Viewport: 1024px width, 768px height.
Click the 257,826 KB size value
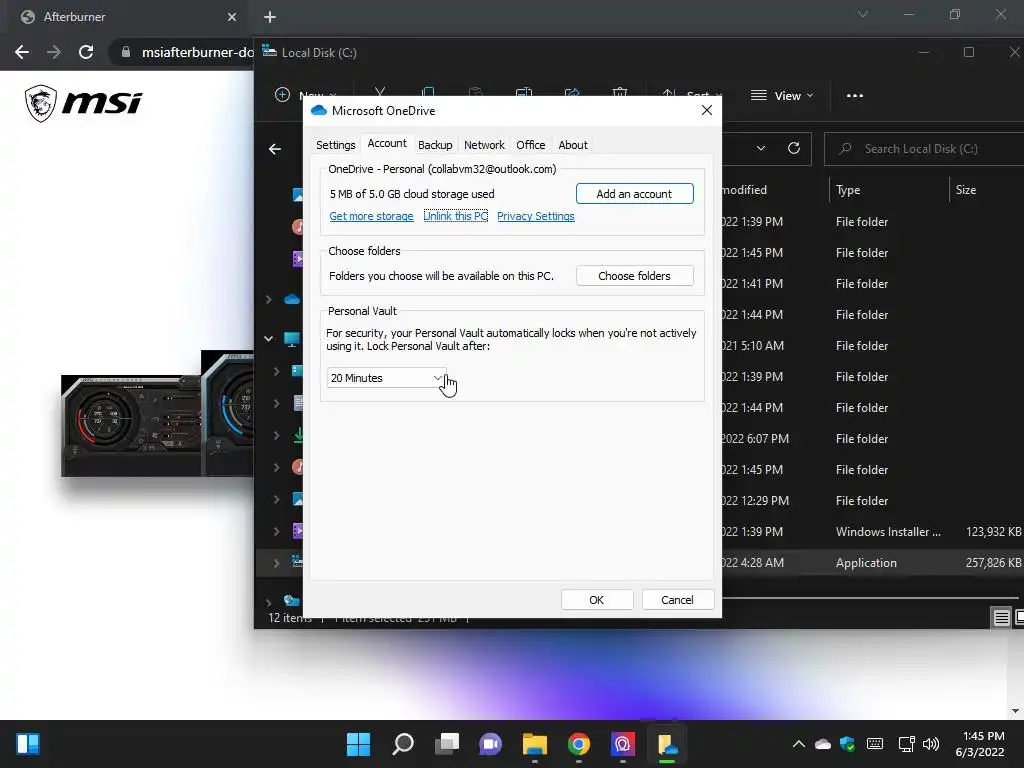click(x=993, y=562)
